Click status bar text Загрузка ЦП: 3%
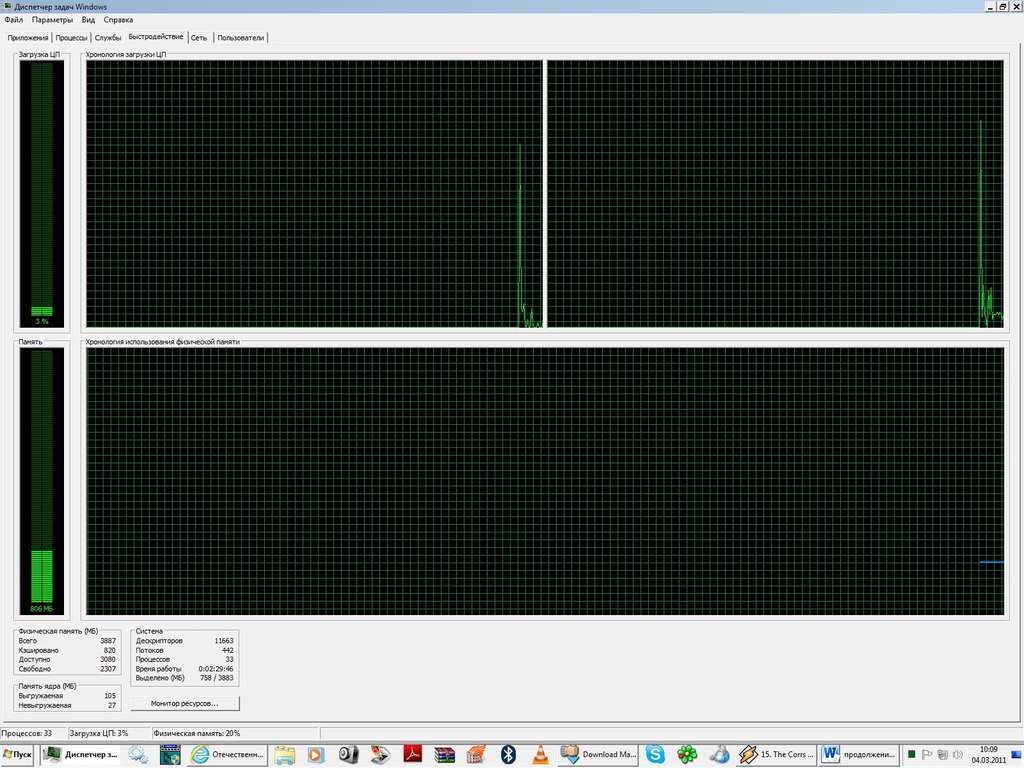Screen dimensions: 1024x768 [99, 733]
